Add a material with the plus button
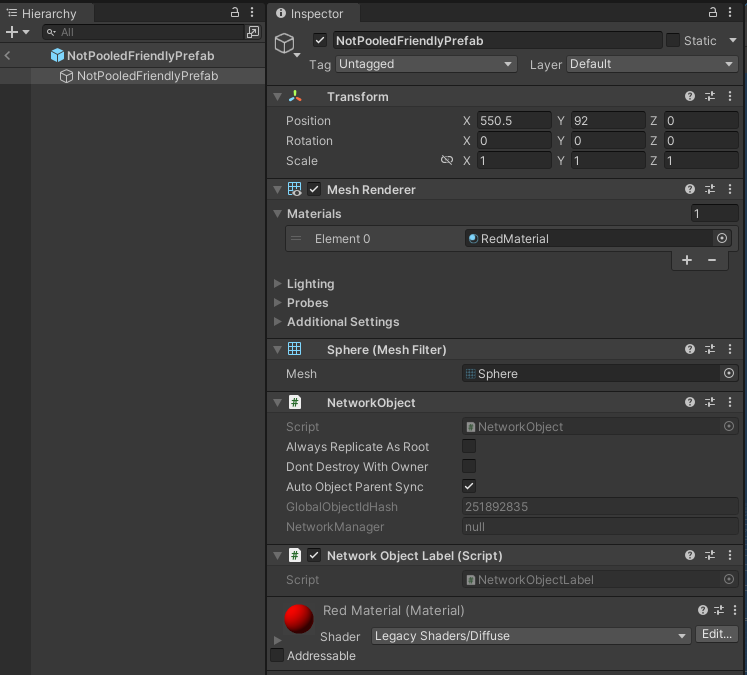747x675 pixels. tap(687, 260)
